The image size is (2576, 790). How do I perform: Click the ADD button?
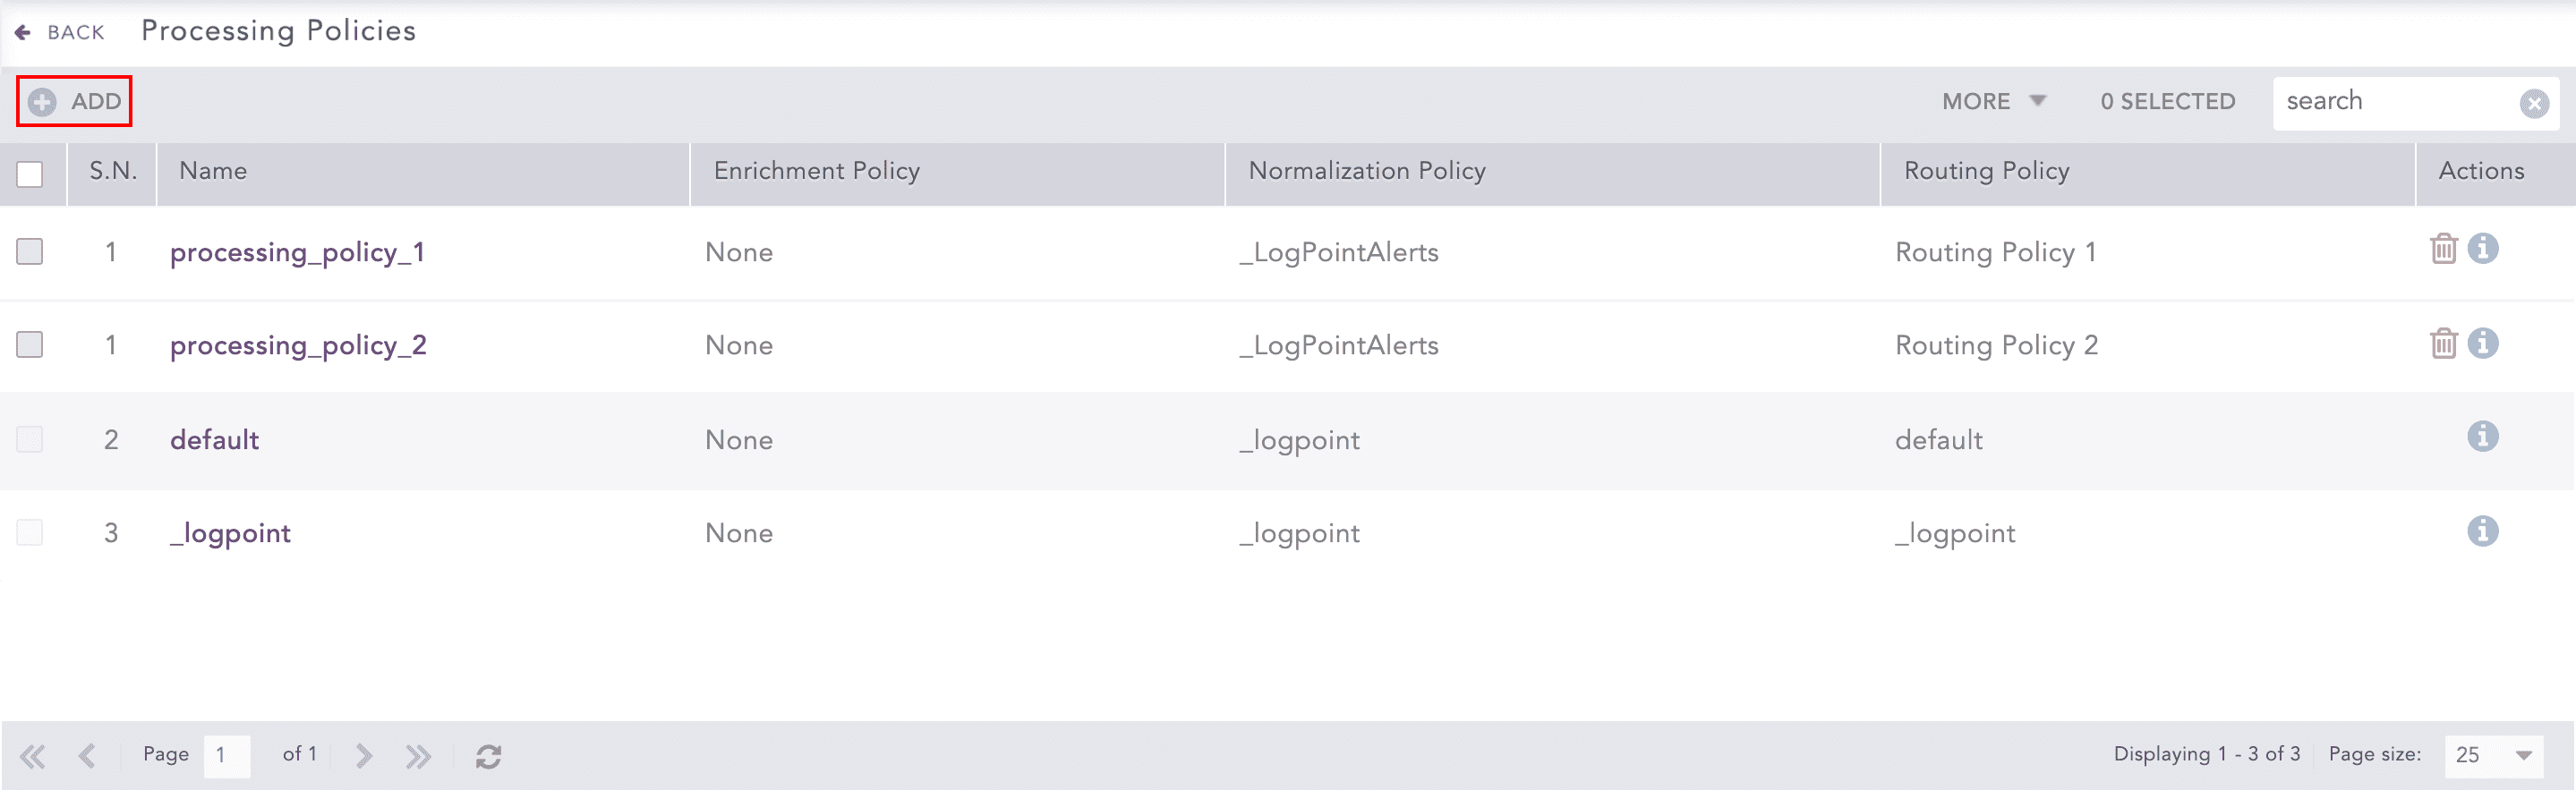74,101
